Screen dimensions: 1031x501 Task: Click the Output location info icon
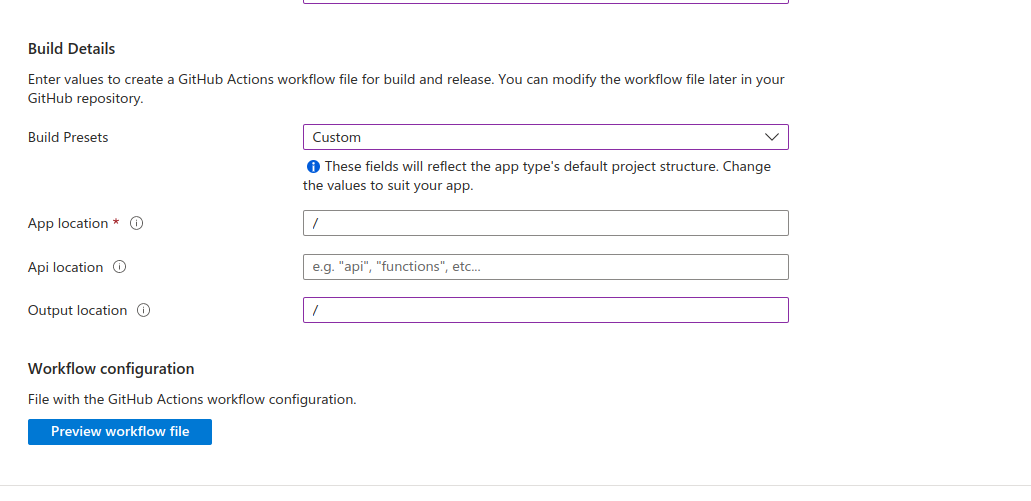pos(144,310)
